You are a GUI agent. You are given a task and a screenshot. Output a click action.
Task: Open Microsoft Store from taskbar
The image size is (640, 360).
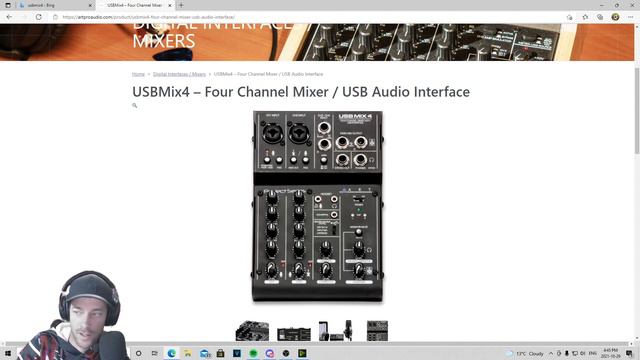coord(220,353)
